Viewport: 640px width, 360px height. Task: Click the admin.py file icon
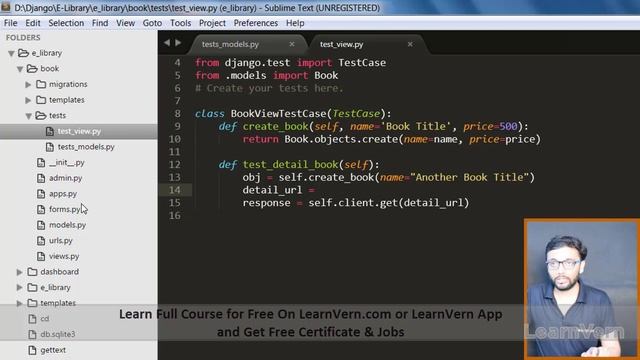(41, 178)
